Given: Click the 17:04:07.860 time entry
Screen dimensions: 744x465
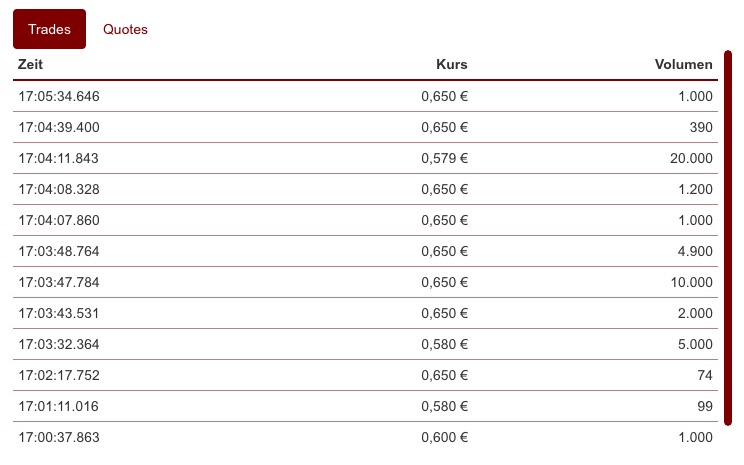Looking at the screenshot, I should click(59, 220).
